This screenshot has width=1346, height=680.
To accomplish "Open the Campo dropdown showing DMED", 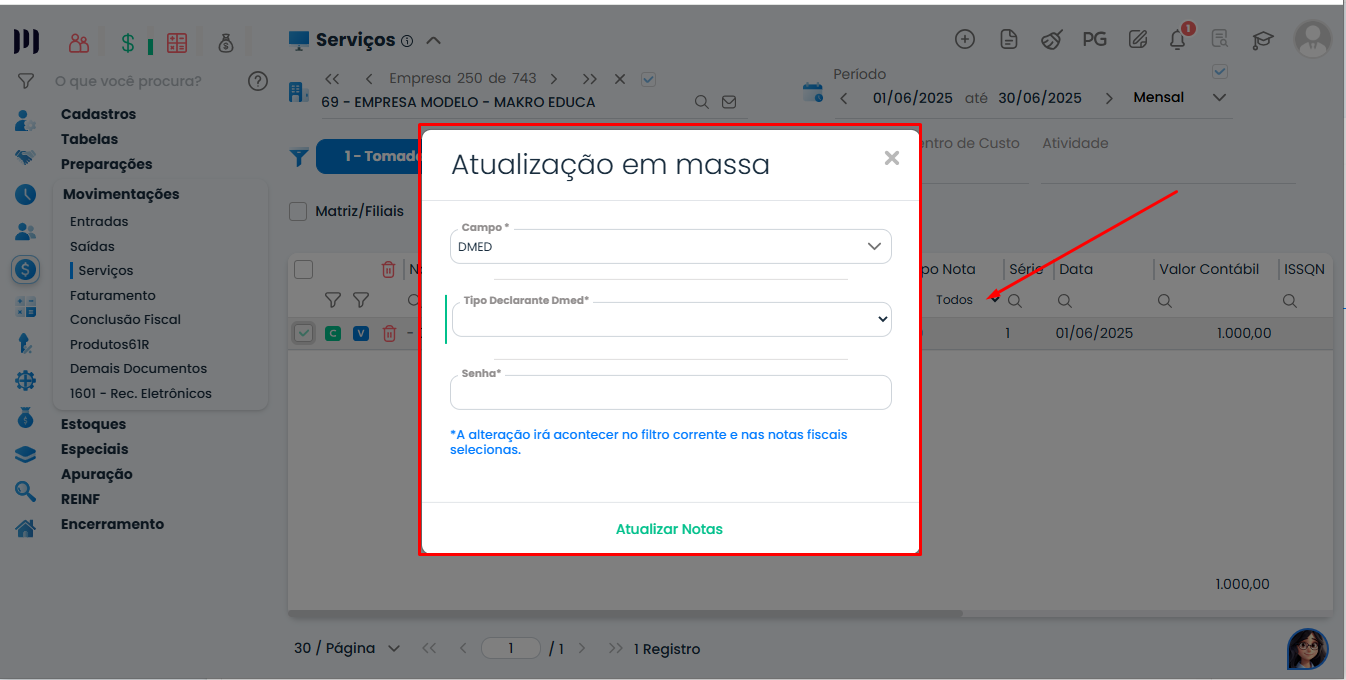I will 671,246.
